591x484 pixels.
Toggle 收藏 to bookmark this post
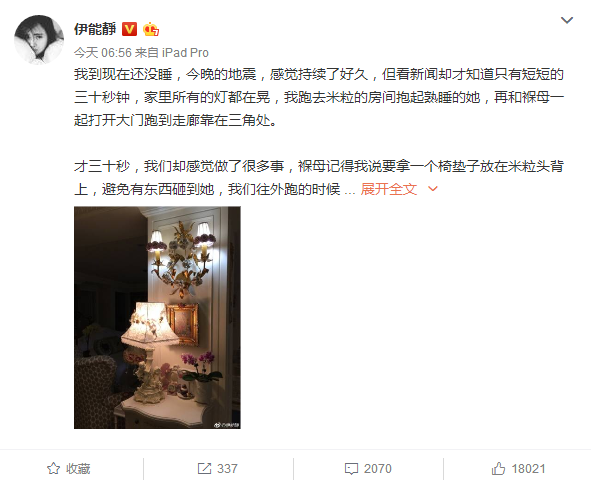point(69,469)
